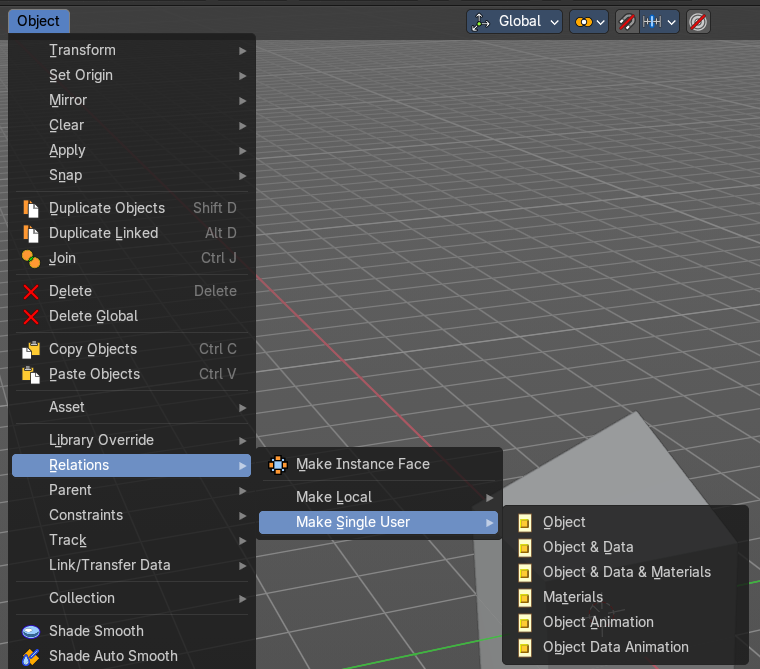Screen dimensions: 760x669
Task: Choose Object Animation single user option
Action: tap(625, 622)
